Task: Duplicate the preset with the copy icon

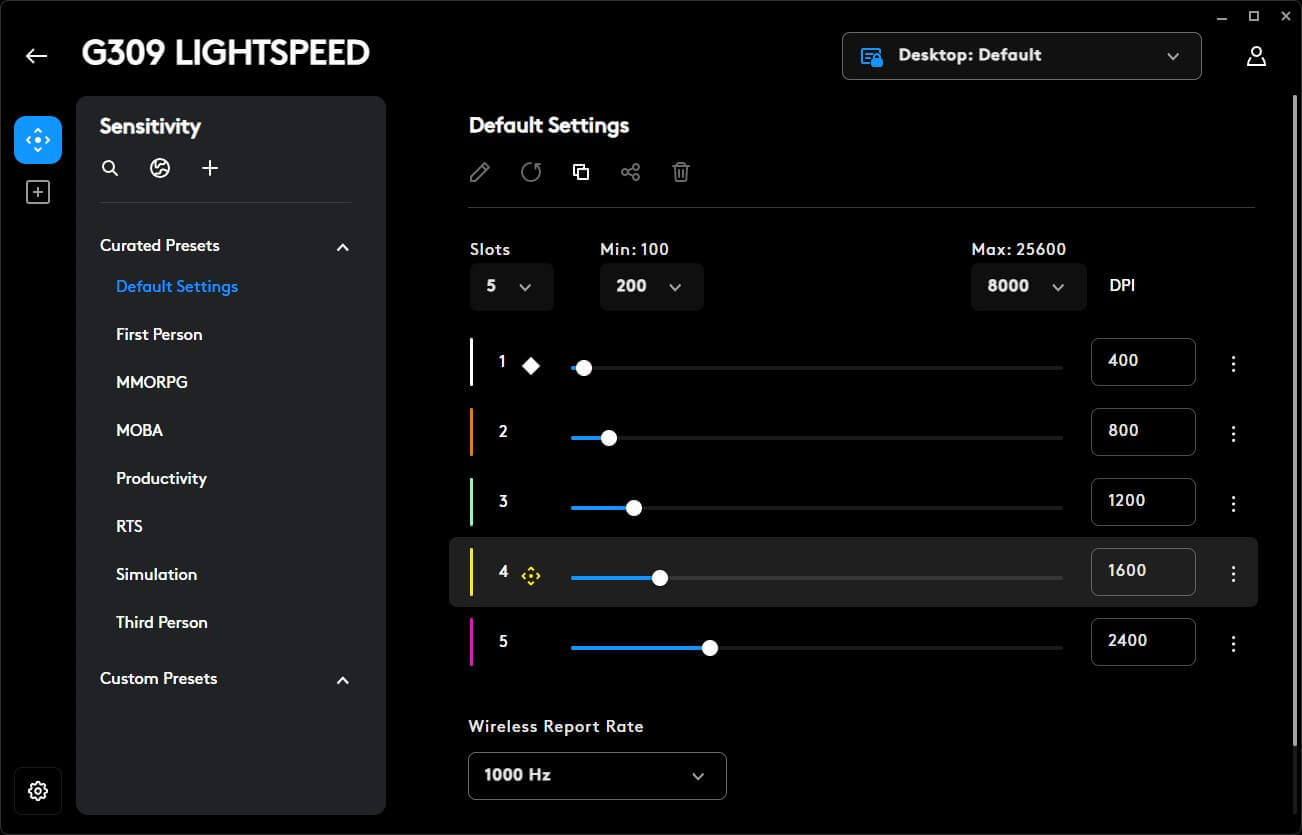Action: 581,172
